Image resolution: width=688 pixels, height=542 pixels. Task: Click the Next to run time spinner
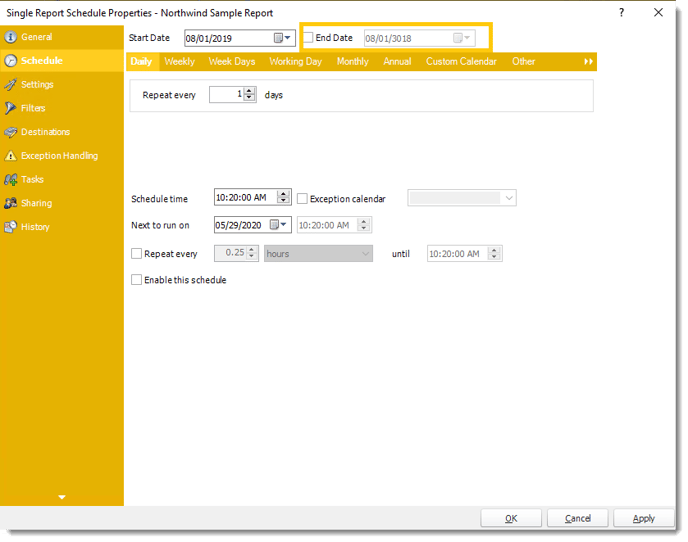click(x=364, y=225)
